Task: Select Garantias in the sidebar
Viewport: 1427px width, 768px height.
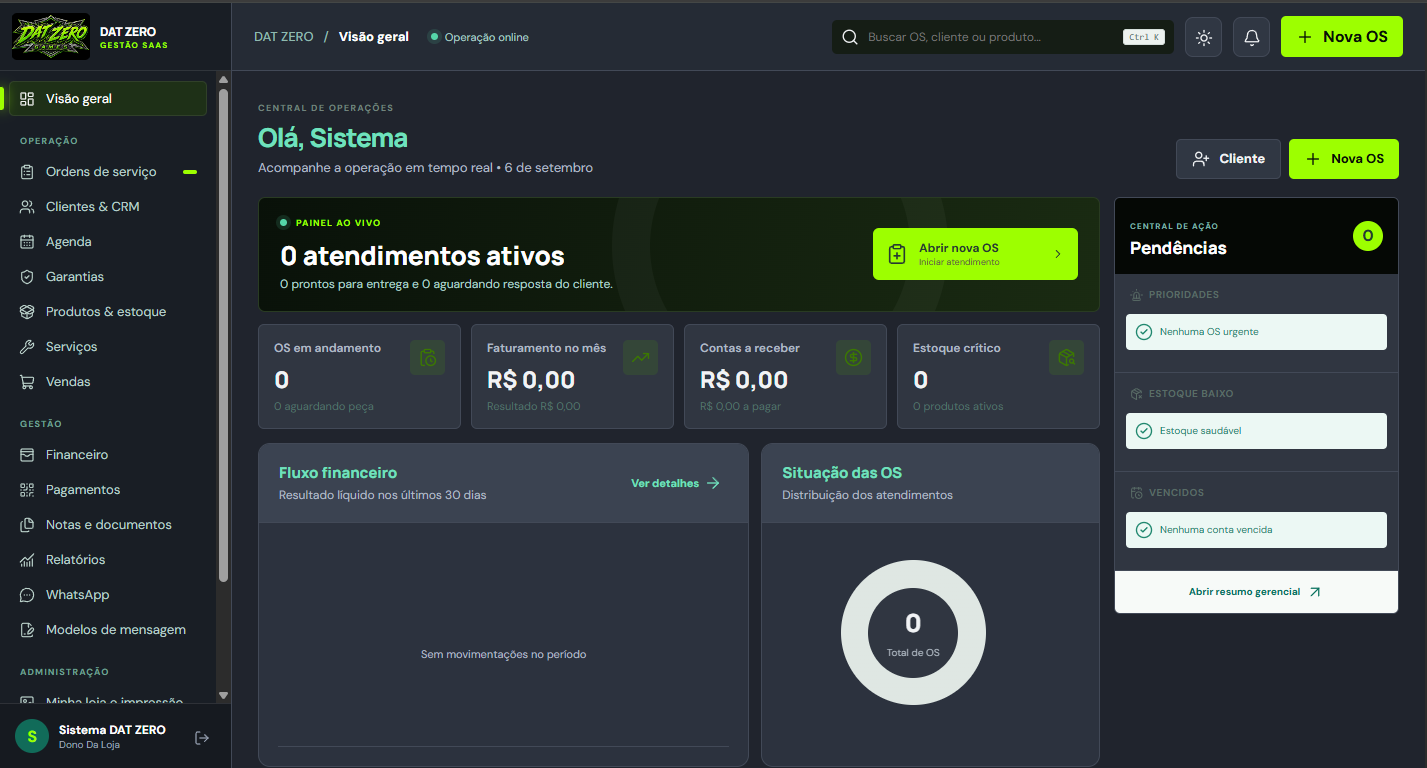Action: click(108, 277)
